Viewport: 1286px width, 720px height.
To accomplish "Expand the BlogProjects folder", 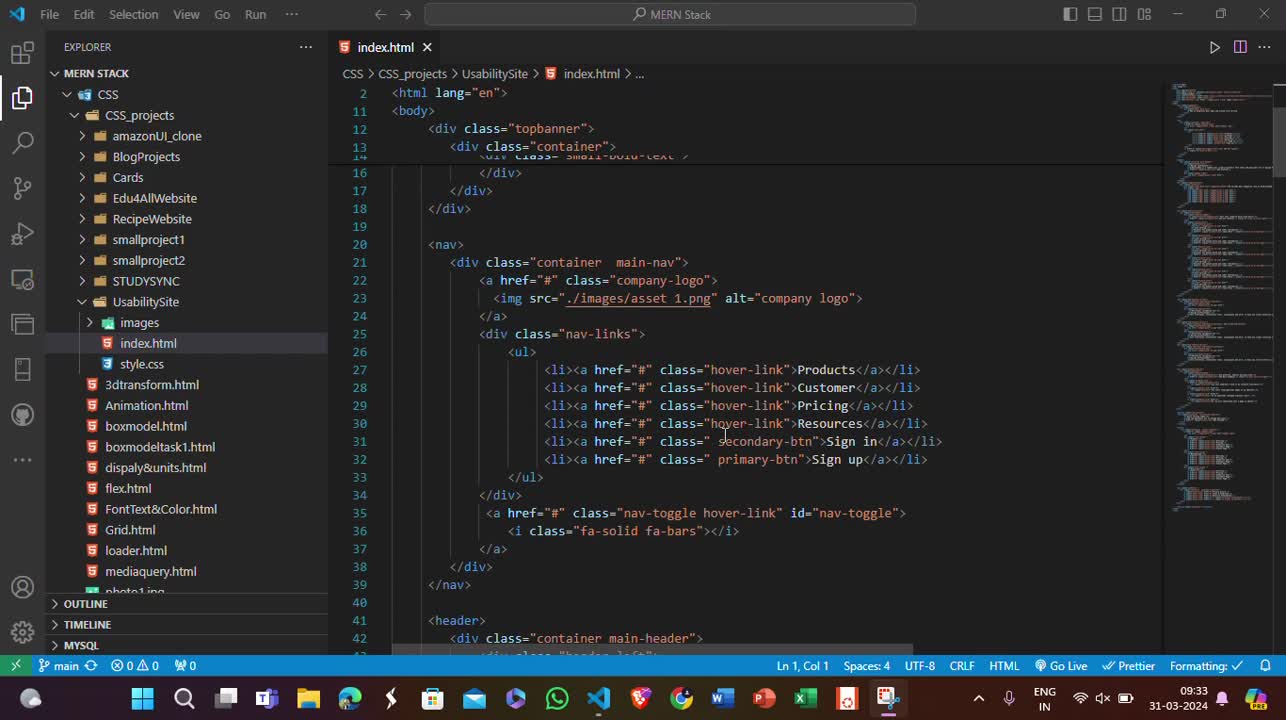I will tap(146, 157).
